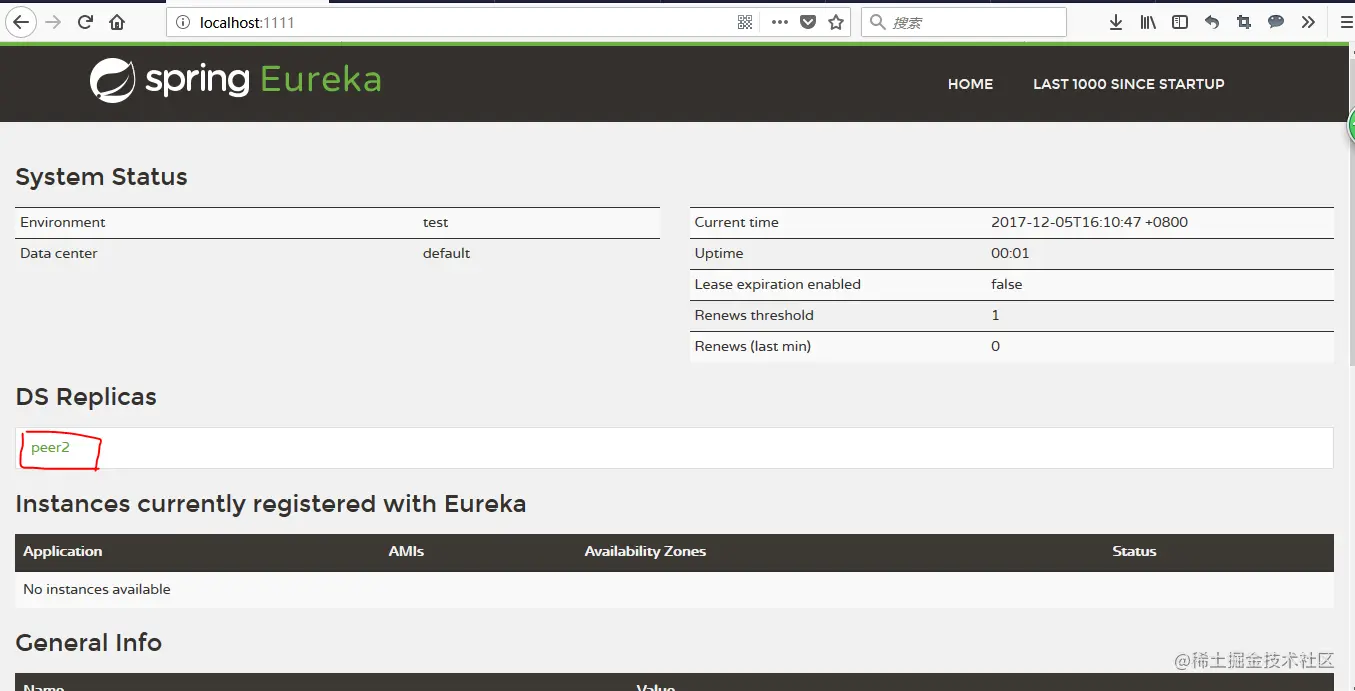Reload the current page

click(86, 22)
